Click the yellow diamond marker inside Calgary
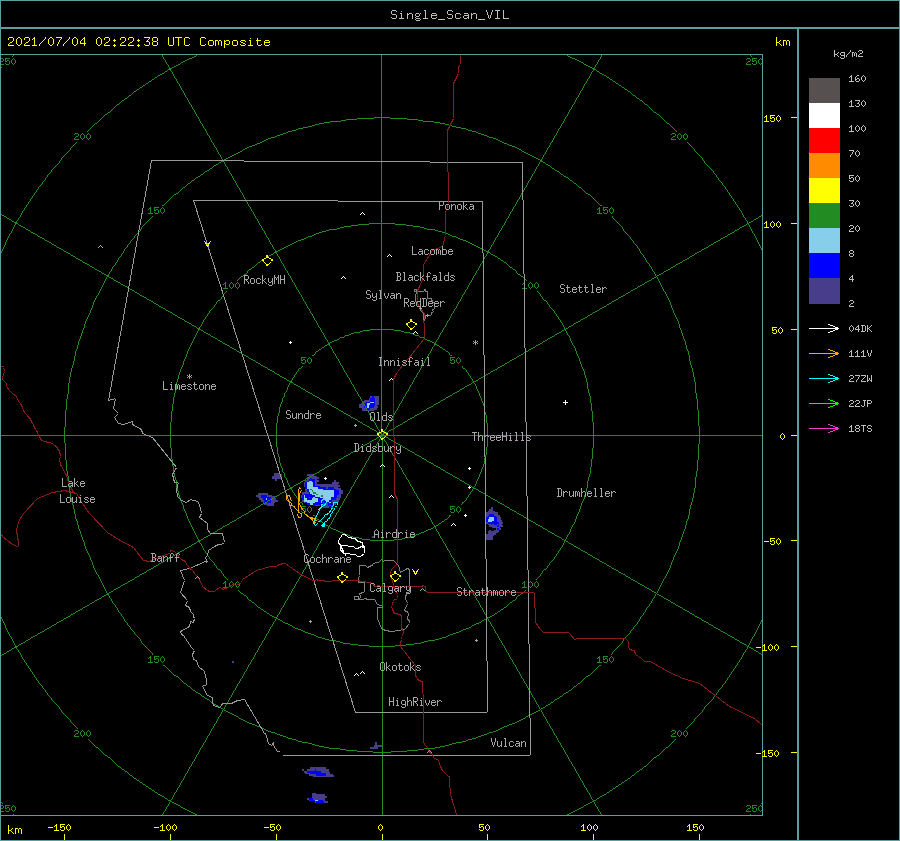This screenshot has width=900, height=841. pos(395,576)
